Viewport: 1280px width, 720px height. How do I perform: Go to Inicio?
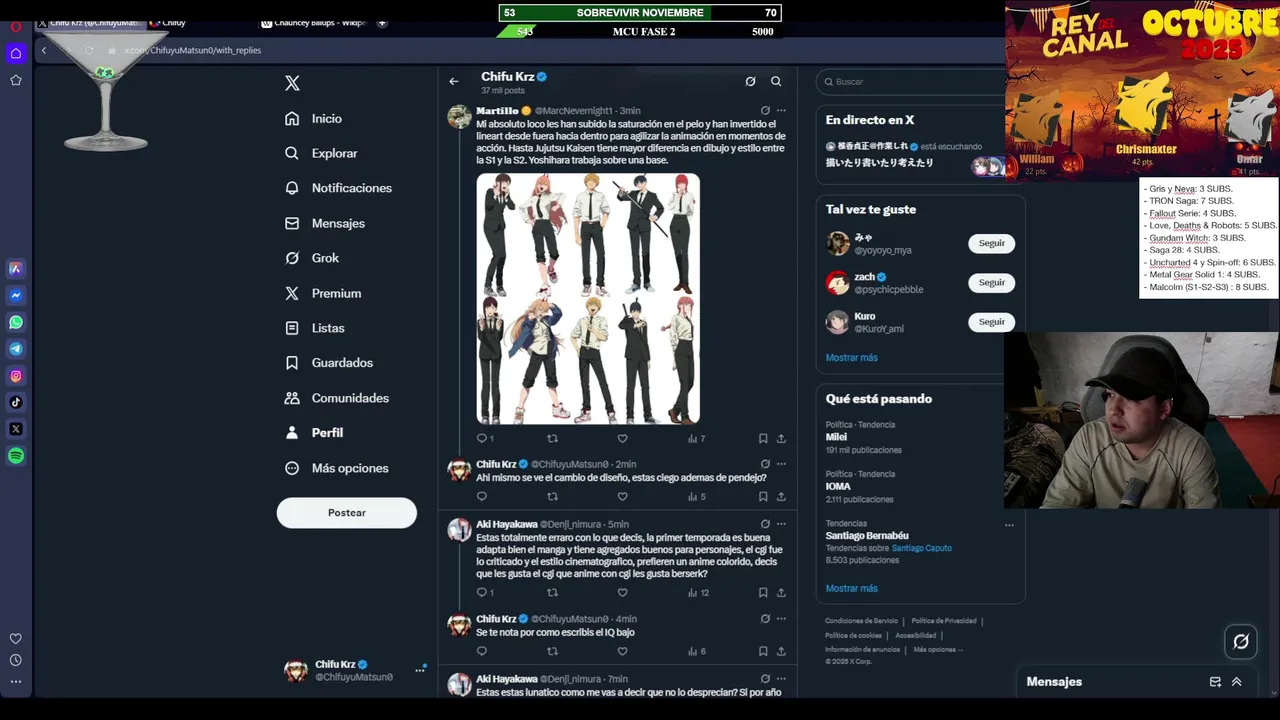[314, 118]
